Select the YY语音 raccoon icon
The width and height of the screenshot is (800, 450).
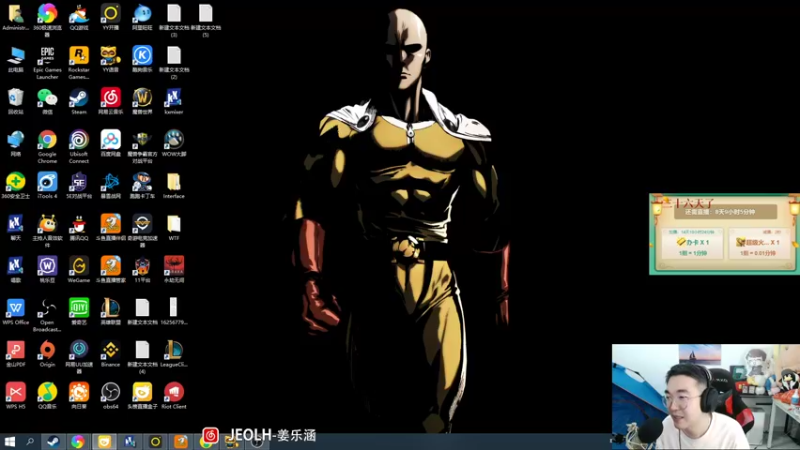coord(111,60)
